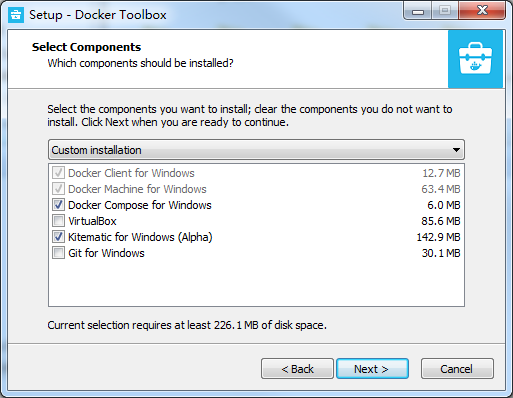
Task: Minimize the setup window
Action: [x=418, y=11]
